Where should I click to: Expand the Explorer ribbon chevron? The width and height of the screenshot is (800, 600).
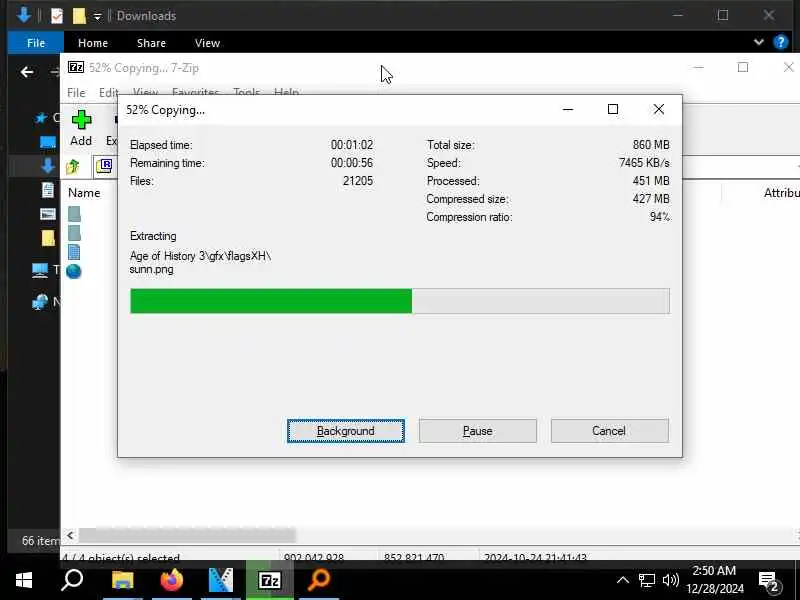[x=759, y=42]
